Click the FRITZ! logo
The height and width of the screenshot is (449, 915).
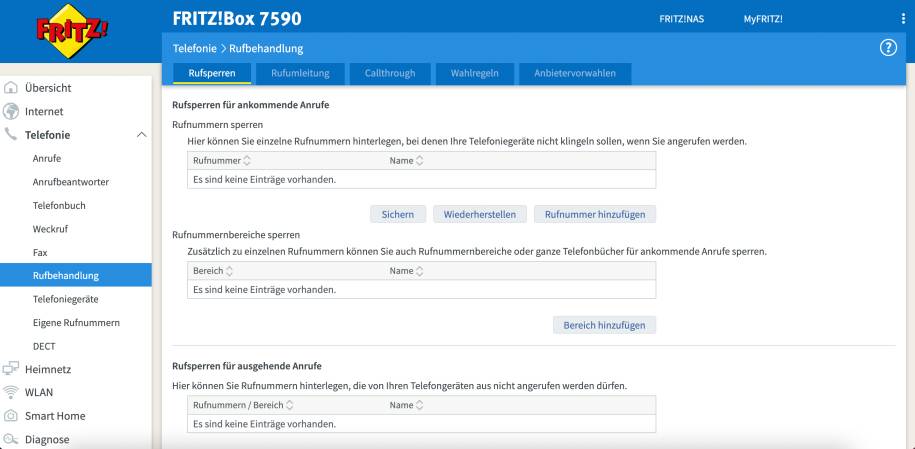(72, 31)
